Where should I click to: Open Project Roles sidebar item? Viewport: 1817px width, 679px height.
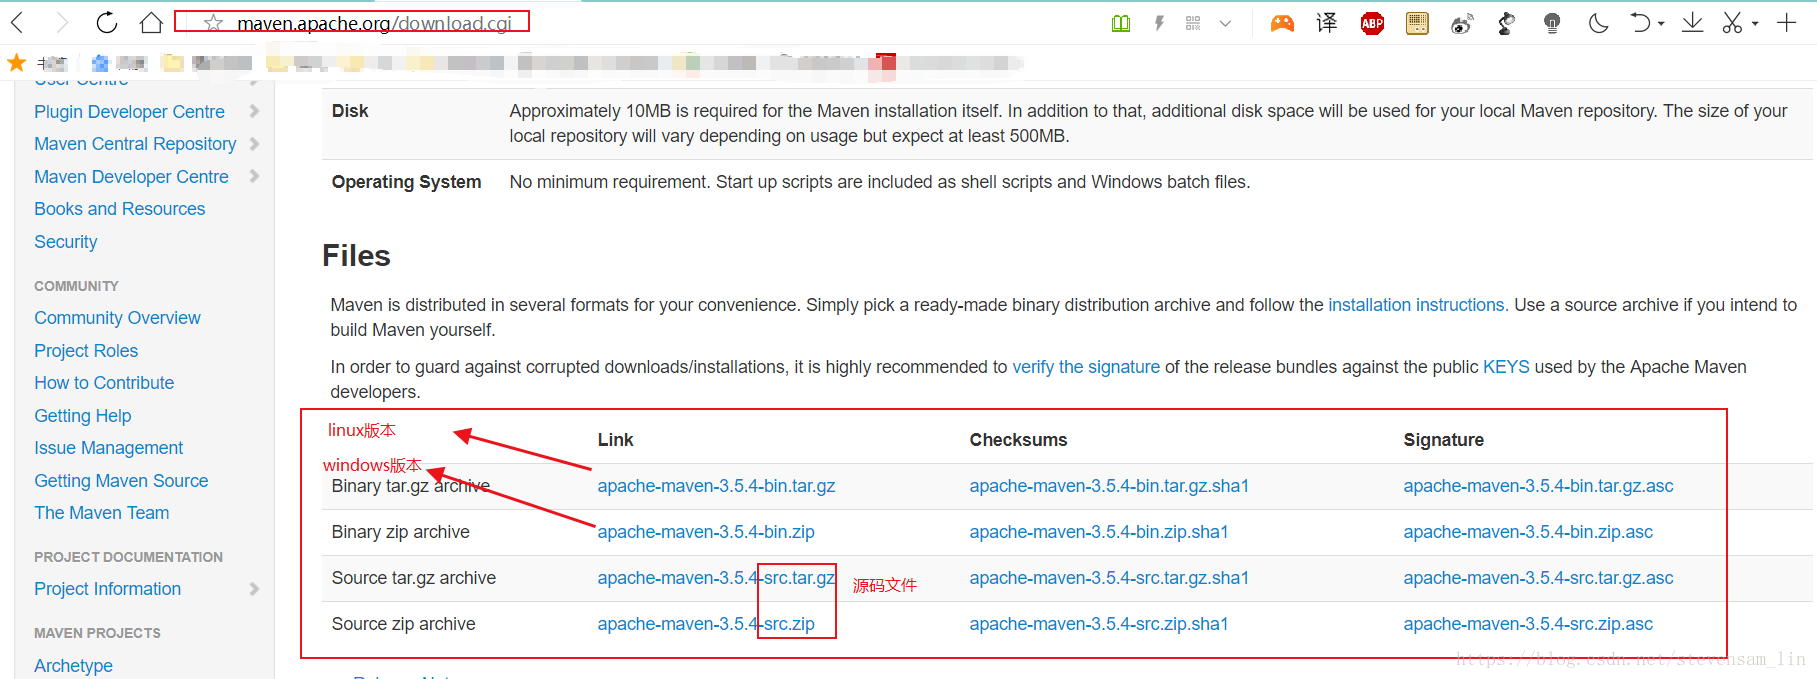pos(86,351)
